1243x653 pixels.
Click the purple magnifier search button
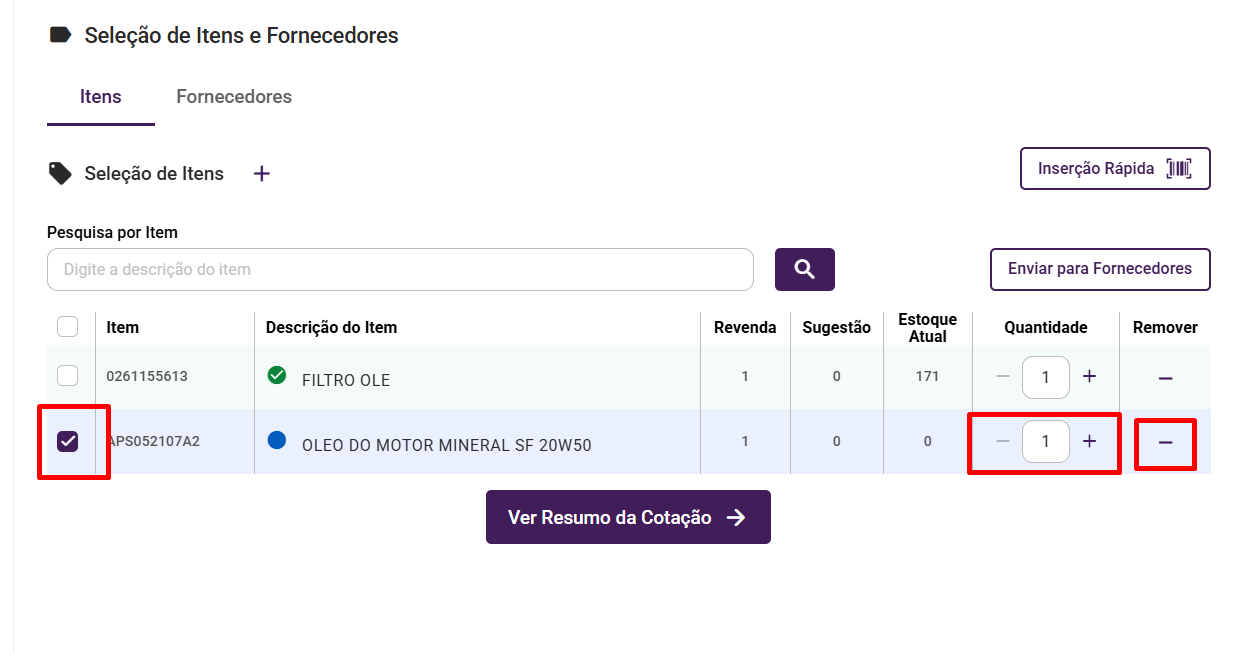[804, 269]
